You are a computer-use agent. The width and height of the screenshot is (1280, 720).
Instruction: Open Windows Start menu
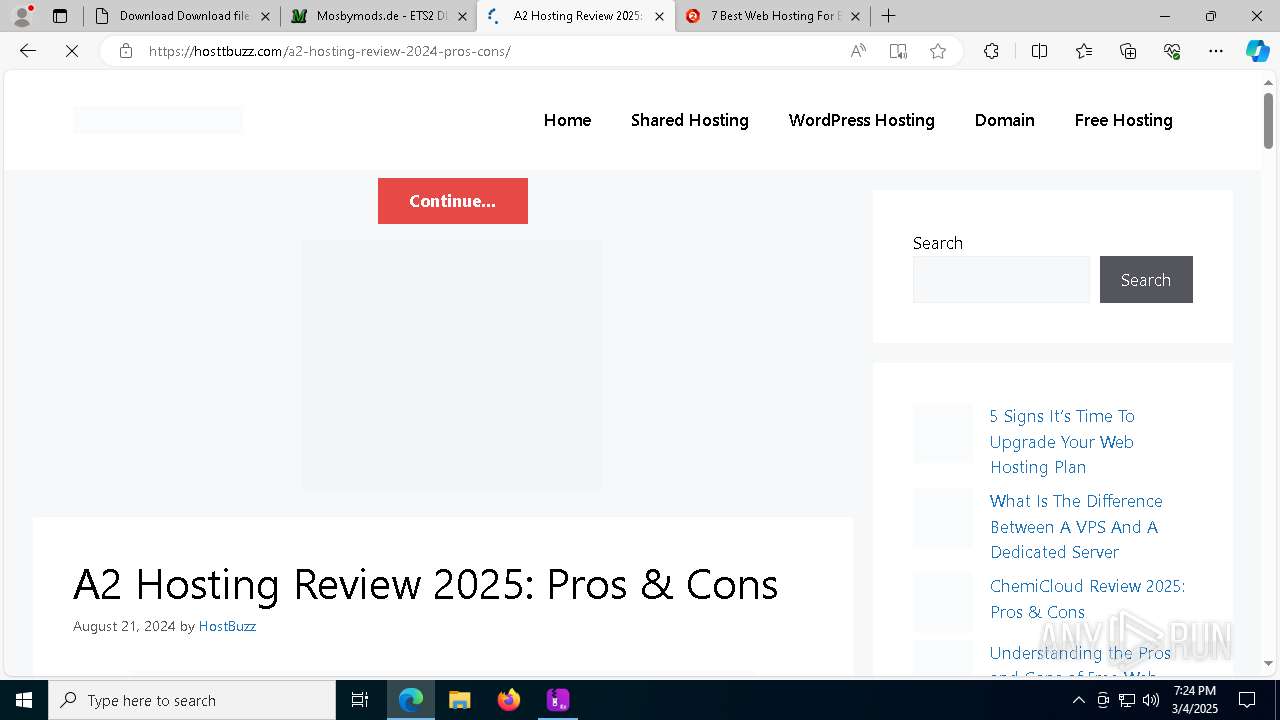pos(24,700)
